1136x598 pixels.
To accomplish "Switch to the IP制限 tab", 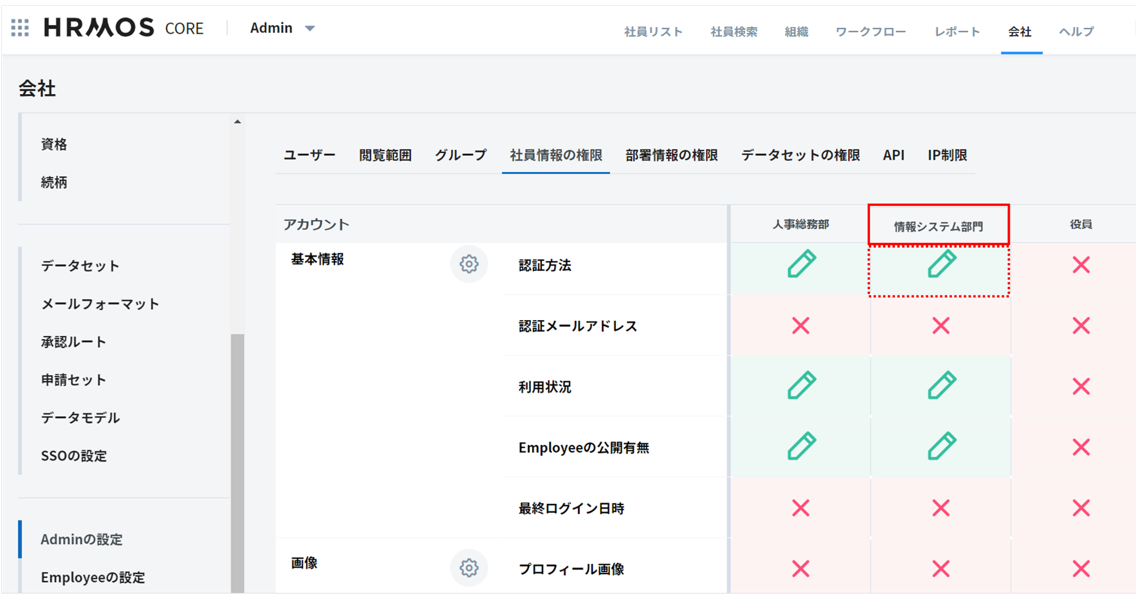I will (x=947, y=155).
